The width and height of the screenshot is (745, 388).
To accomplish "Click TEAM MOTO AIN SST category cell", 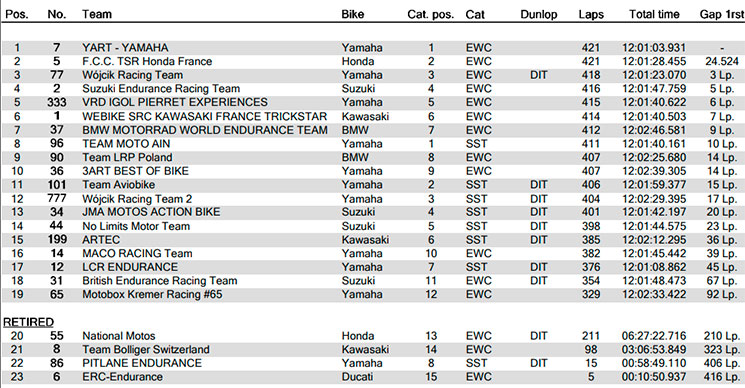I will coord(477,144).
